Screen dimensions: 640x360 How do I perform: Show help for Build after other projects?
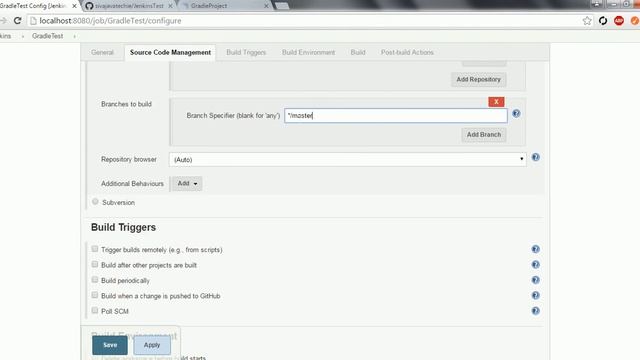pyautogui.click(x=536, y=264)
